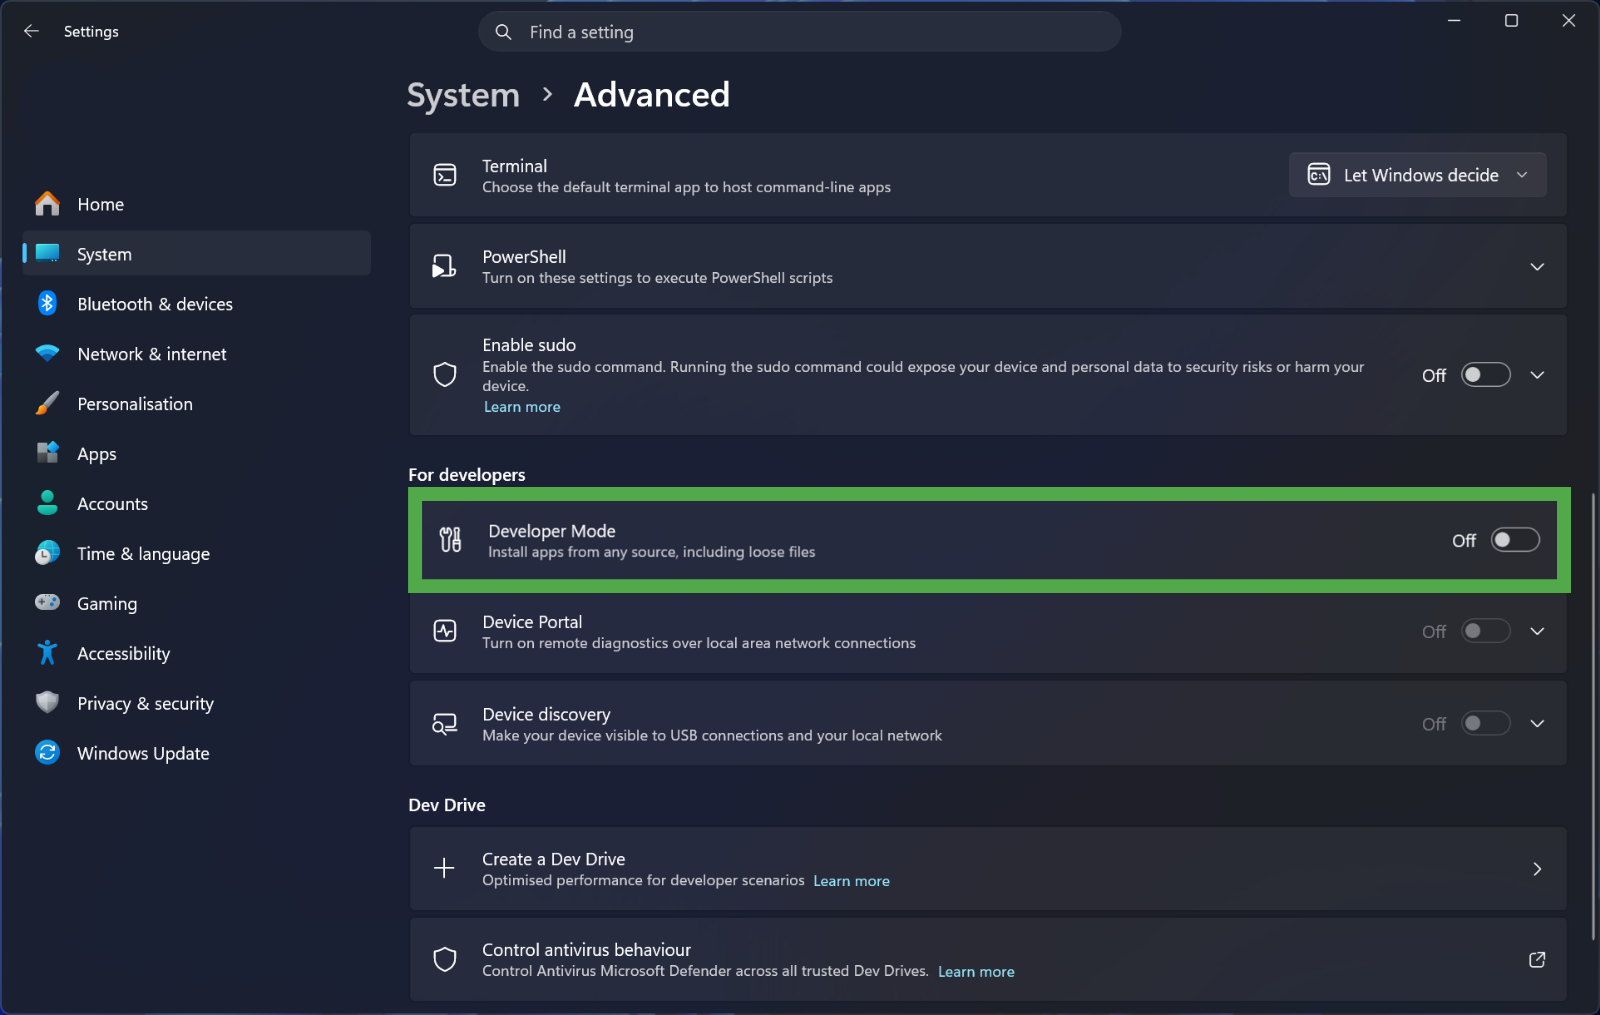
Task: Click the Personalisation paintbrush icon
Action: (47, 403)
